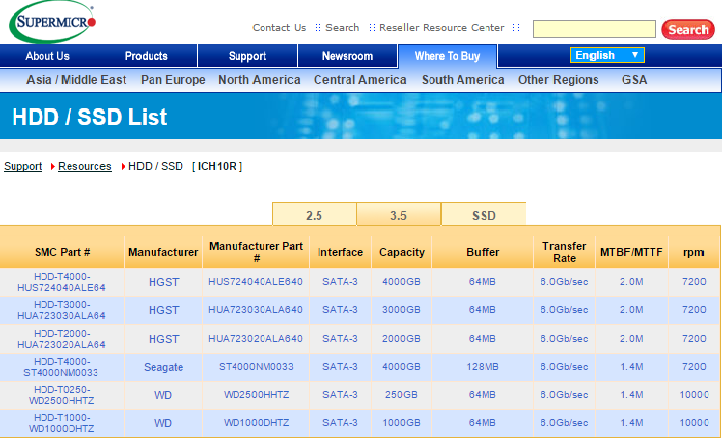Click the MTBF/MTTF column header
Image resolution: width=722 pixels, height=438 pixels.
pos(631,252)
